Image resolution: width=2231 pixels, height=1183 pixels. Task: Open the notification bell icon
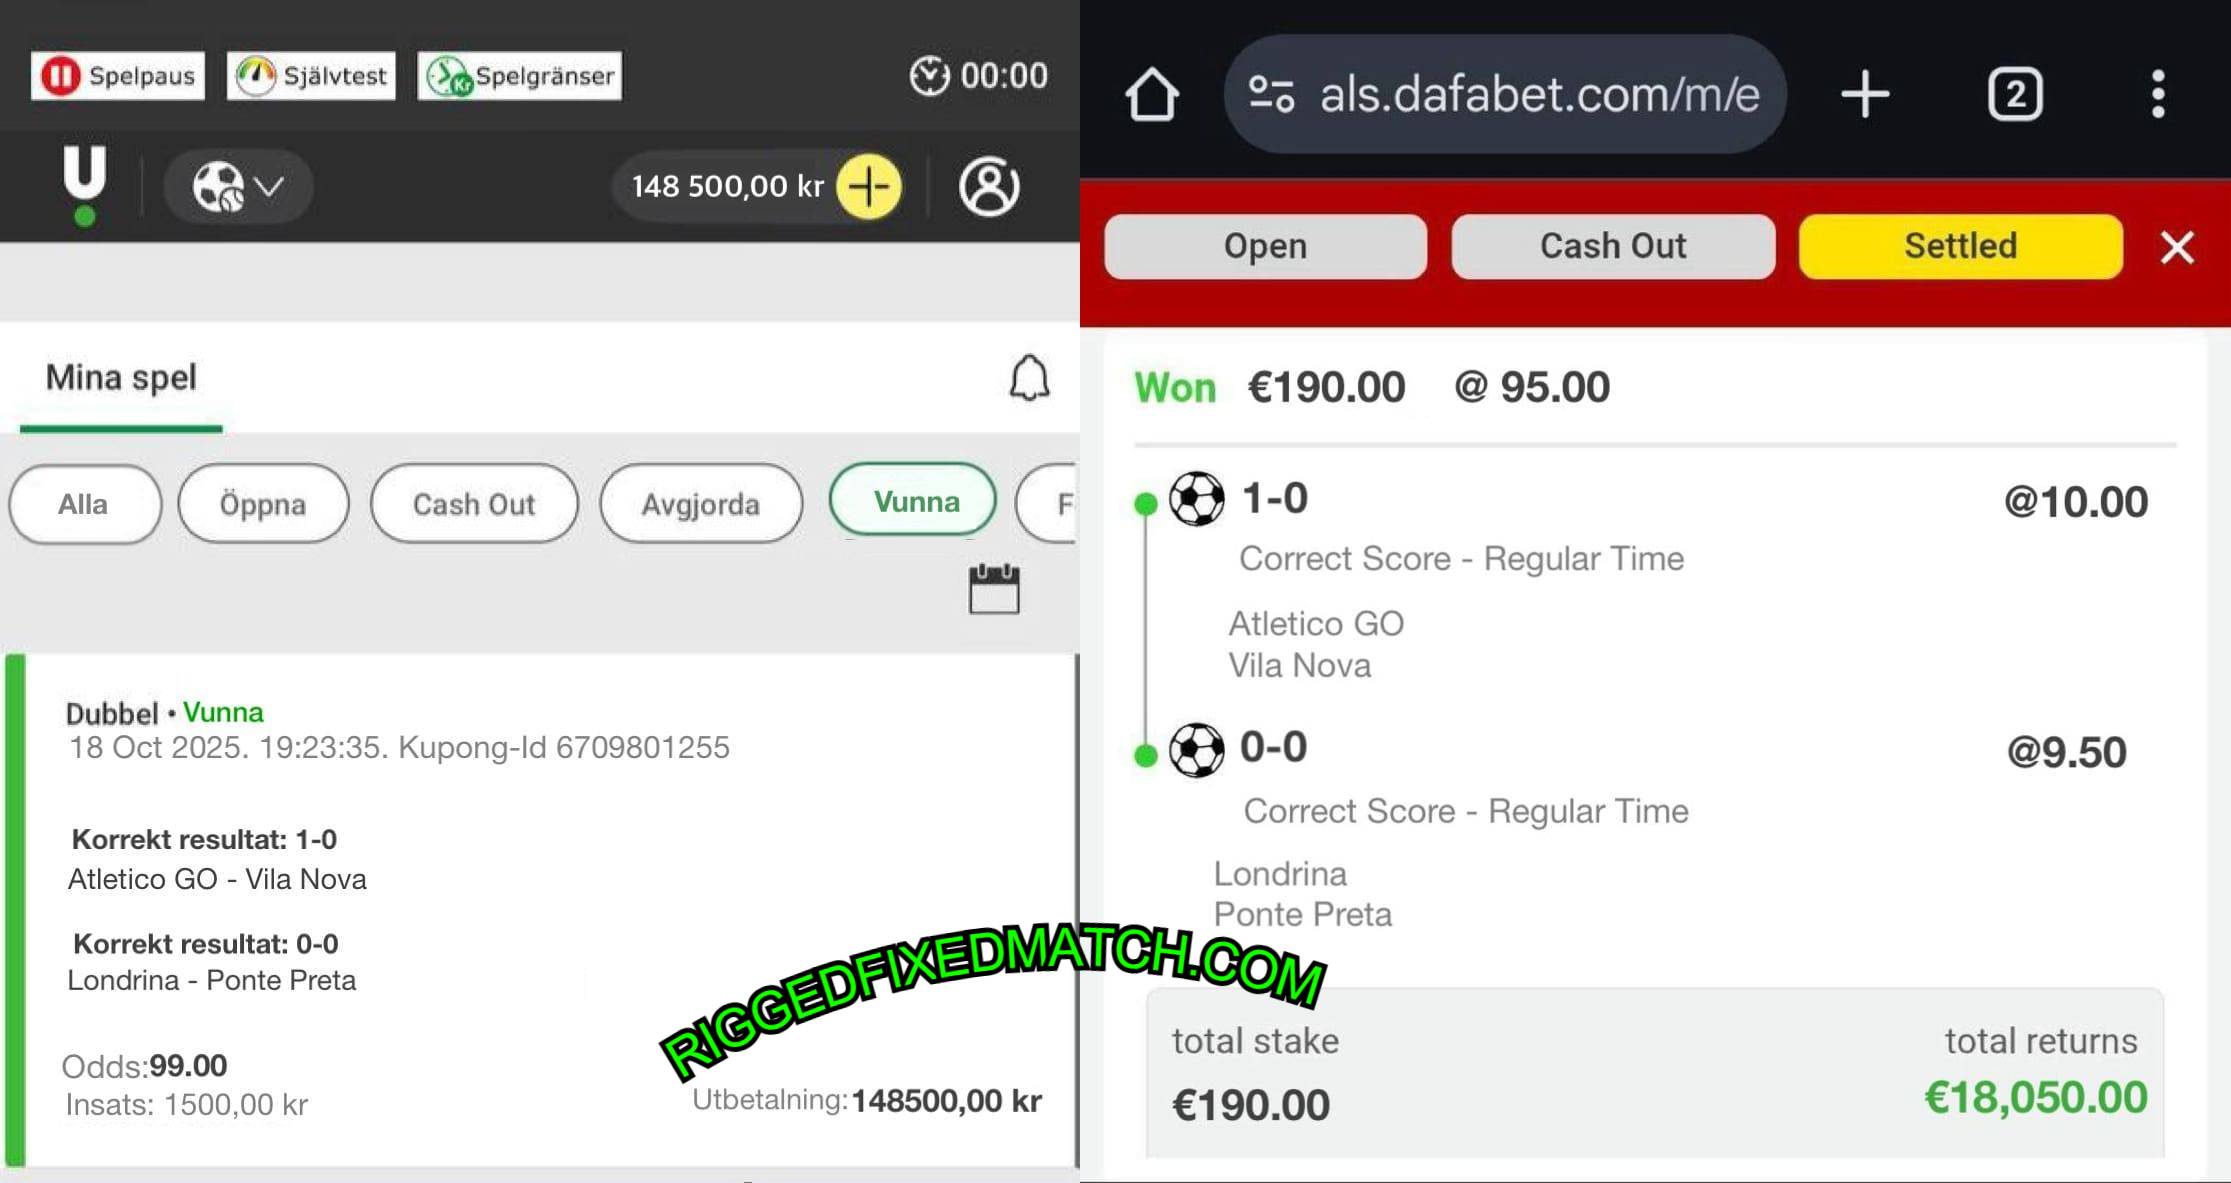point(1029,378)
